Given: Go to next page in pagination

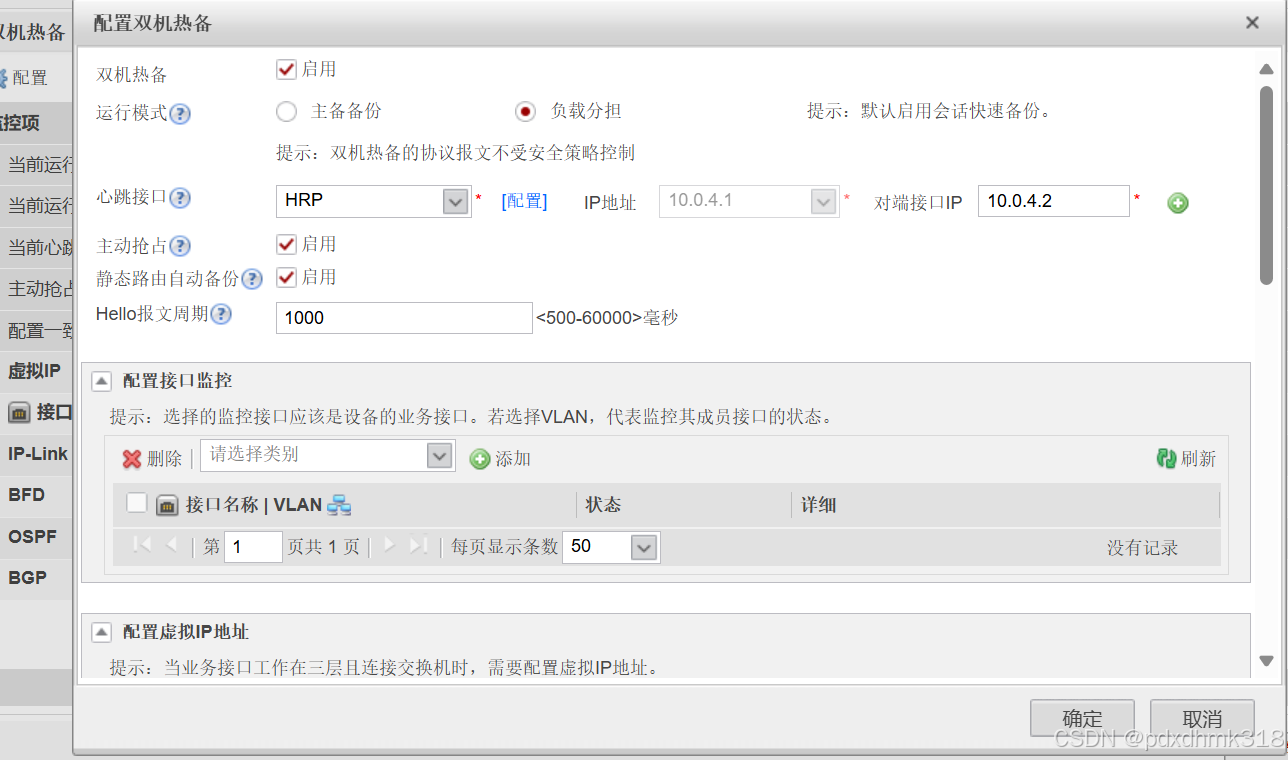Looking at the screenshot, I should [390, 546].
